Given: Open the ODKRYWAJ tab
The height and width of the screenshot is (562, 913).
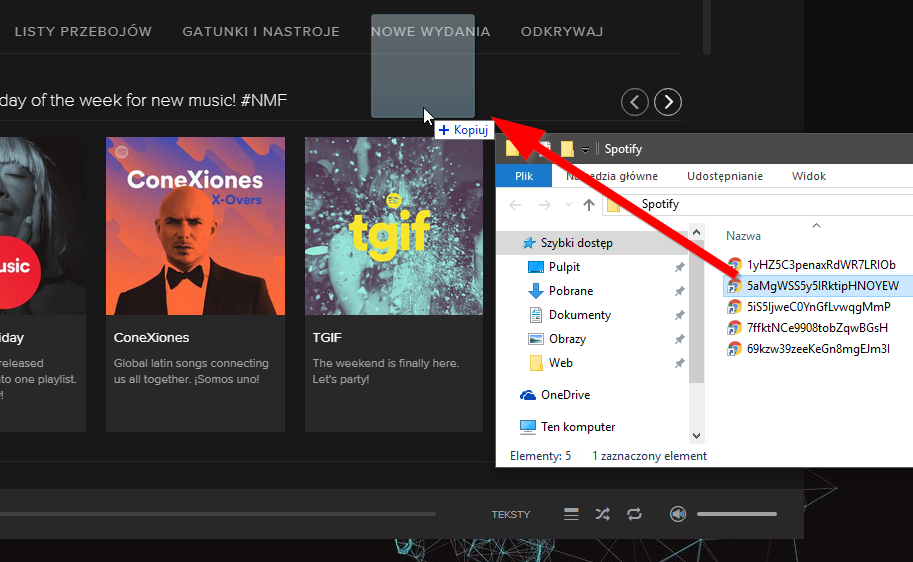Looking at the screenshot, I should coord(562,31).
